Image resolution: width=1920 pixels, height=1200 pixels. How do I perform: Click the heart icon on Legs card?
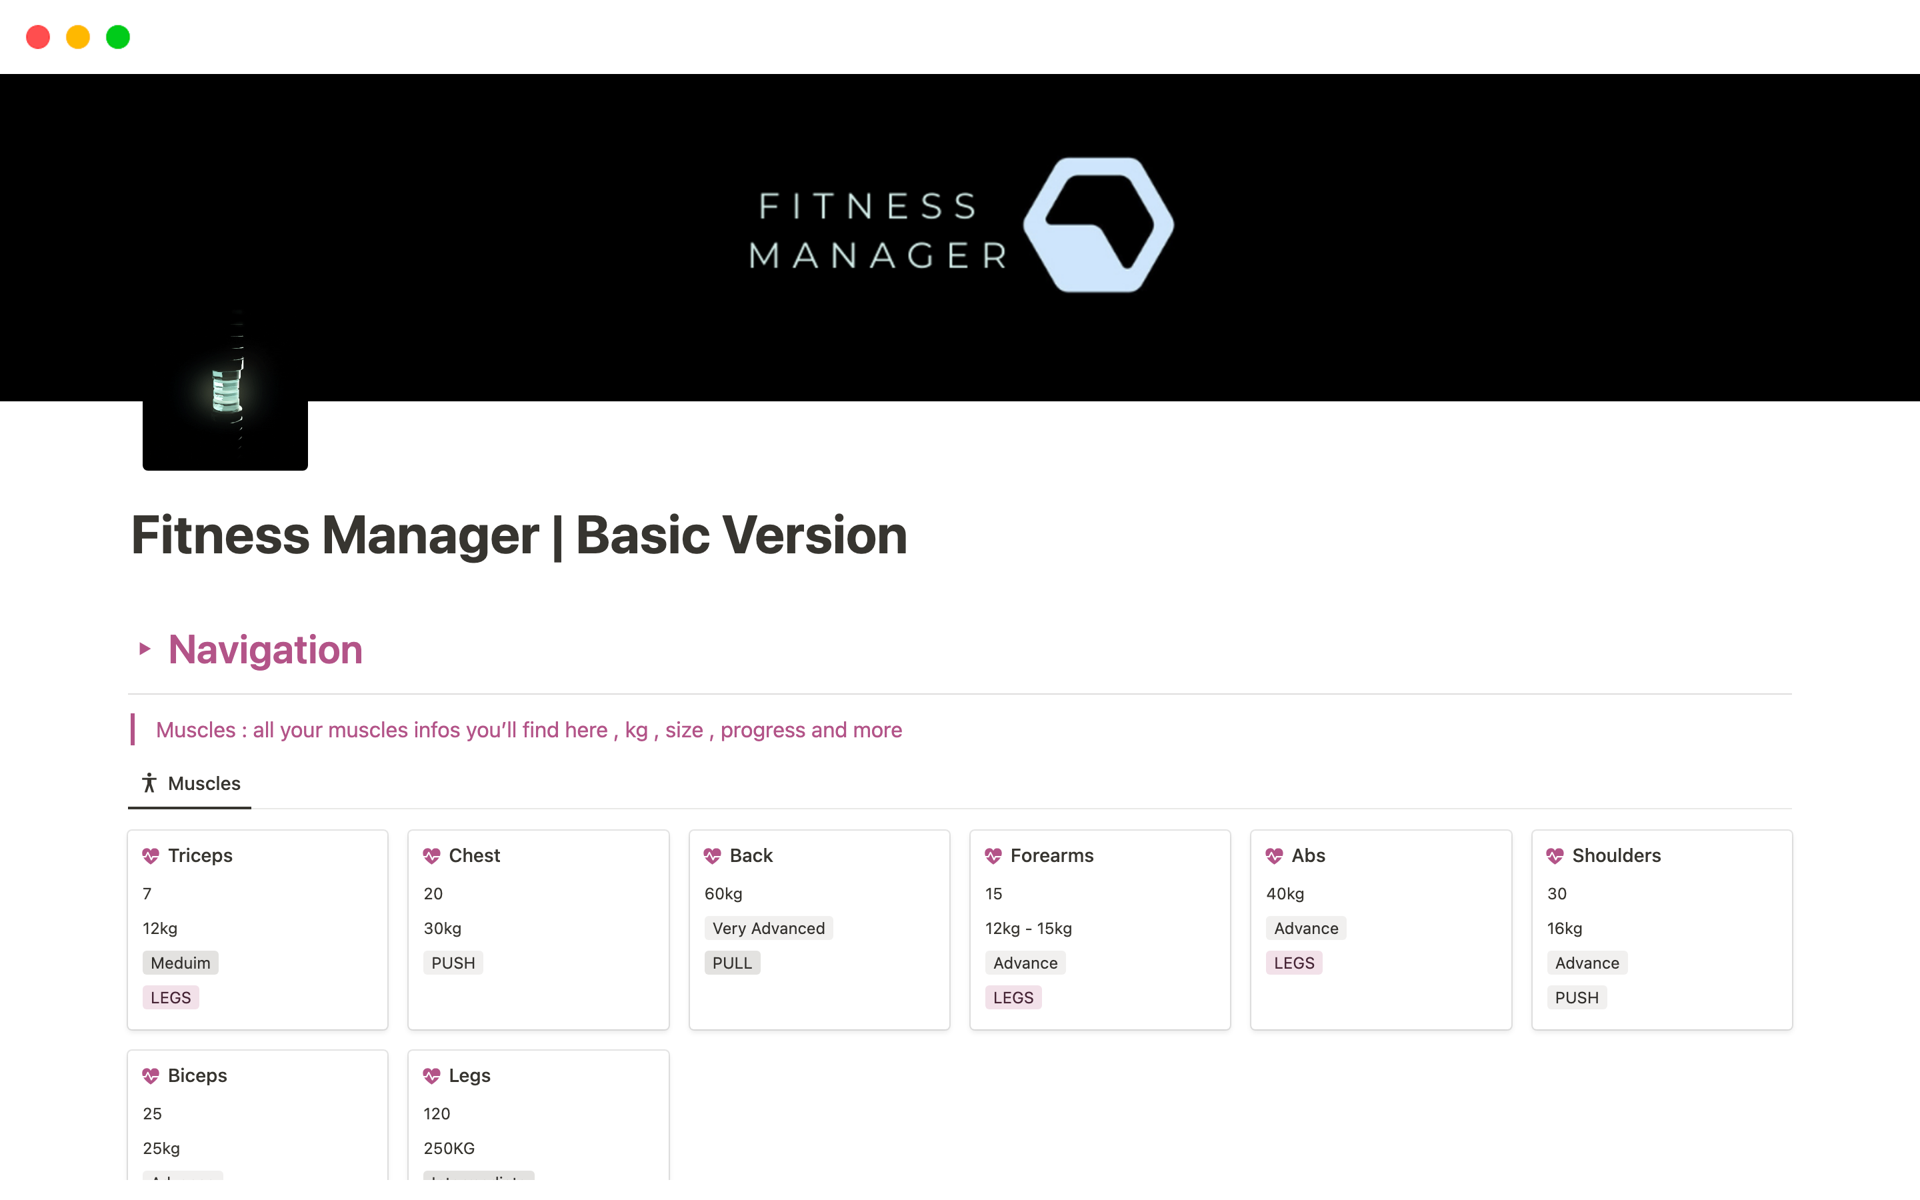tap(432, 1076)
